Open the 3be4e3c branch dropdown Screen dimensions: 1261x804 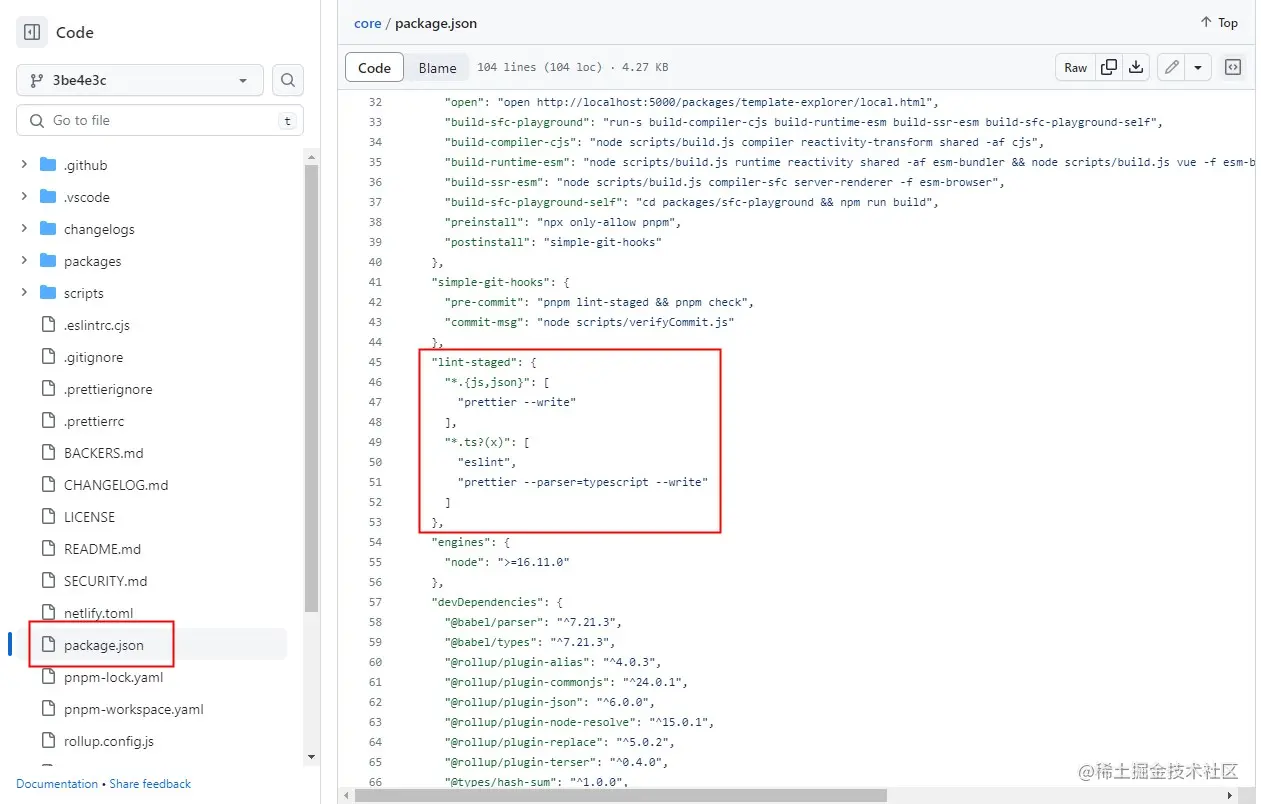point(140,80)
